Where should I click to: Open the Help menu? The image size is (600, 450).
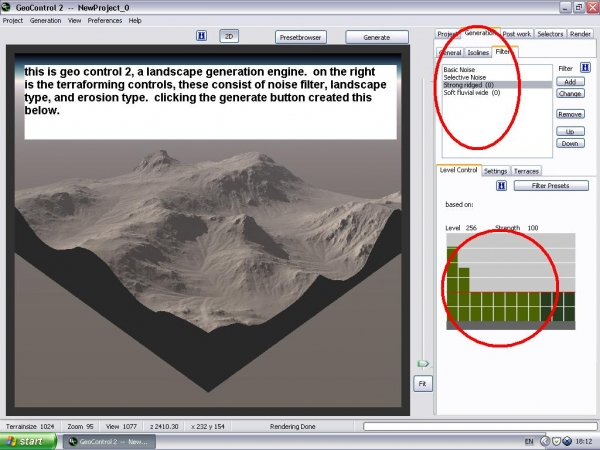tap(135, 21)
